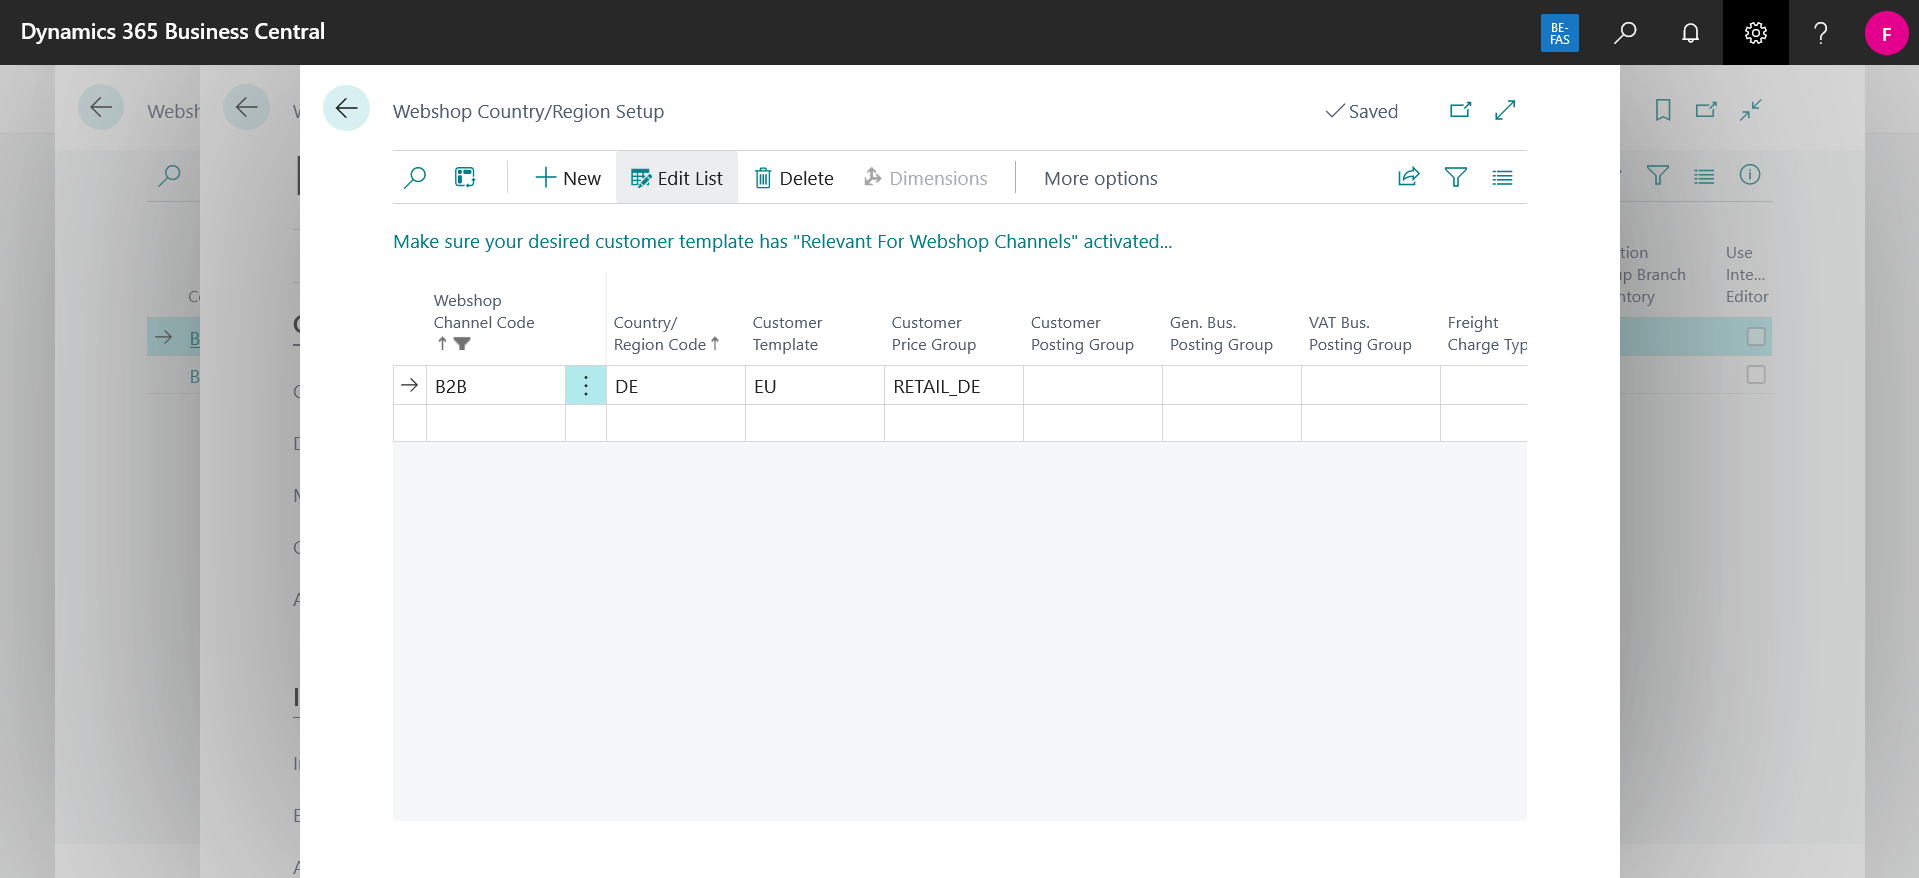Open the help question mark

[x=1821, y=33]
